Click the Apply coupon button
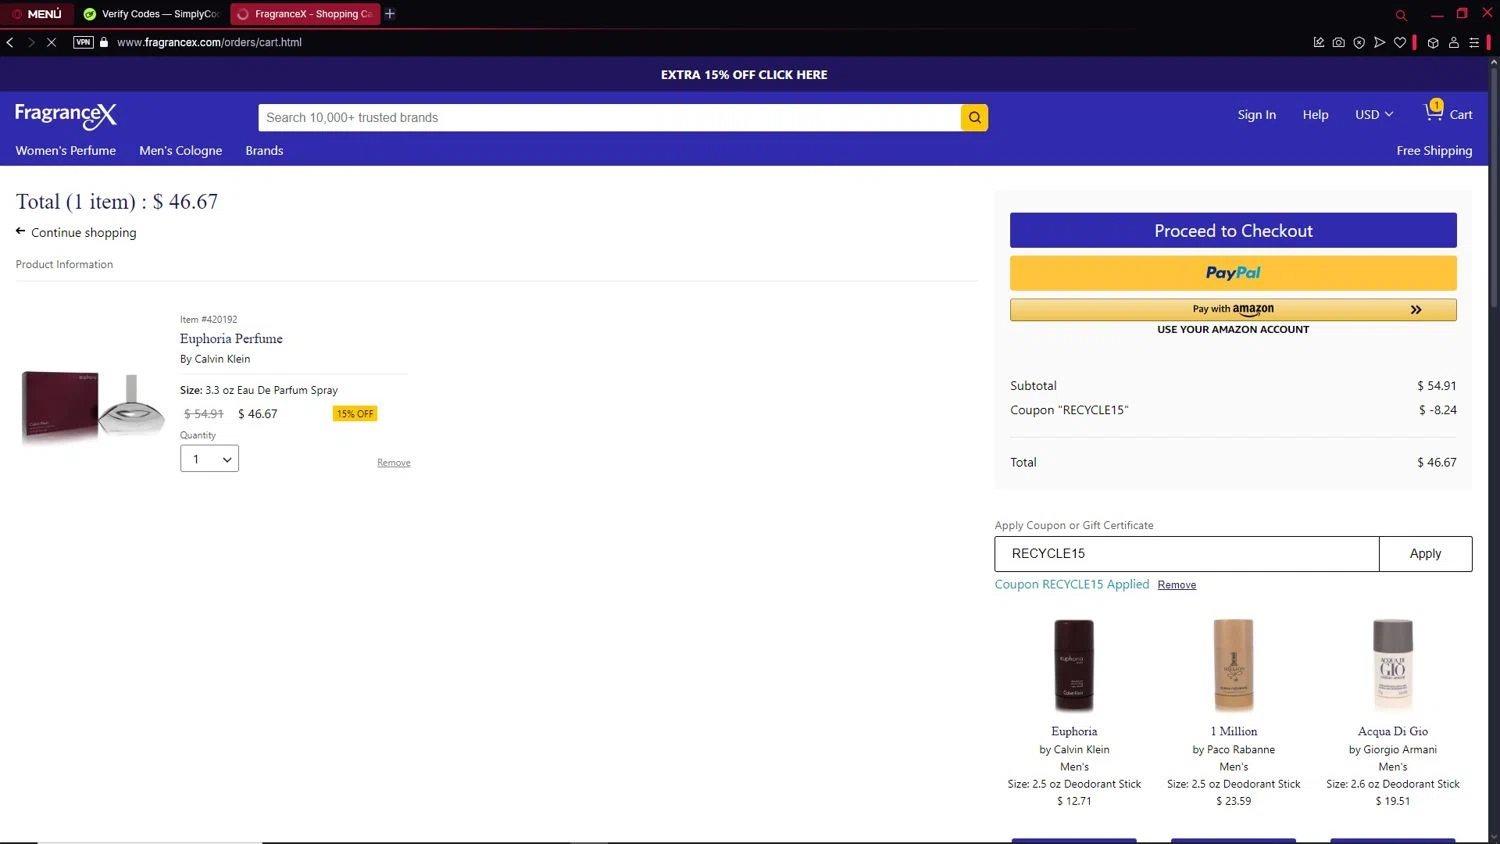The image size is (1500, 844). click(x=1425, y=554)
